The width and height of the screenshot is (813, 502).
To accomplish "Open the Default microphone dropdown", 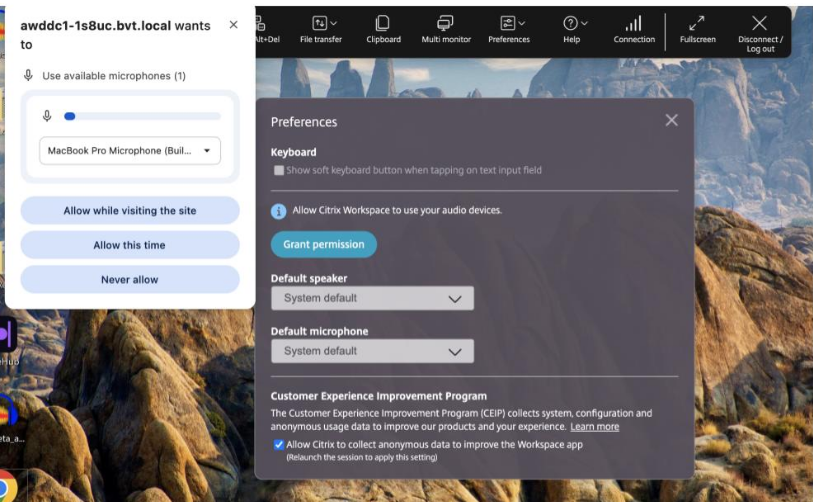I will [x=372, y=351].
